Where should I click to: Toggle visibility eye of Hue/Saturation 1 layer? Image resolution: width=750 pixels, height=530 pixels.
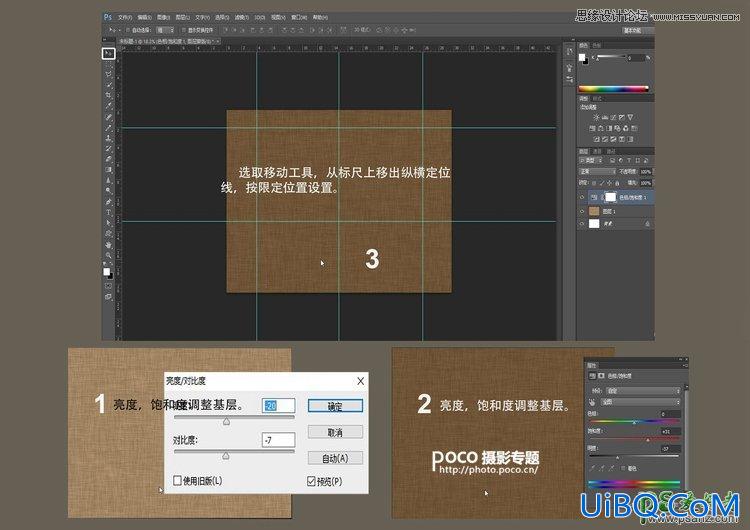(x=582, y=197)
